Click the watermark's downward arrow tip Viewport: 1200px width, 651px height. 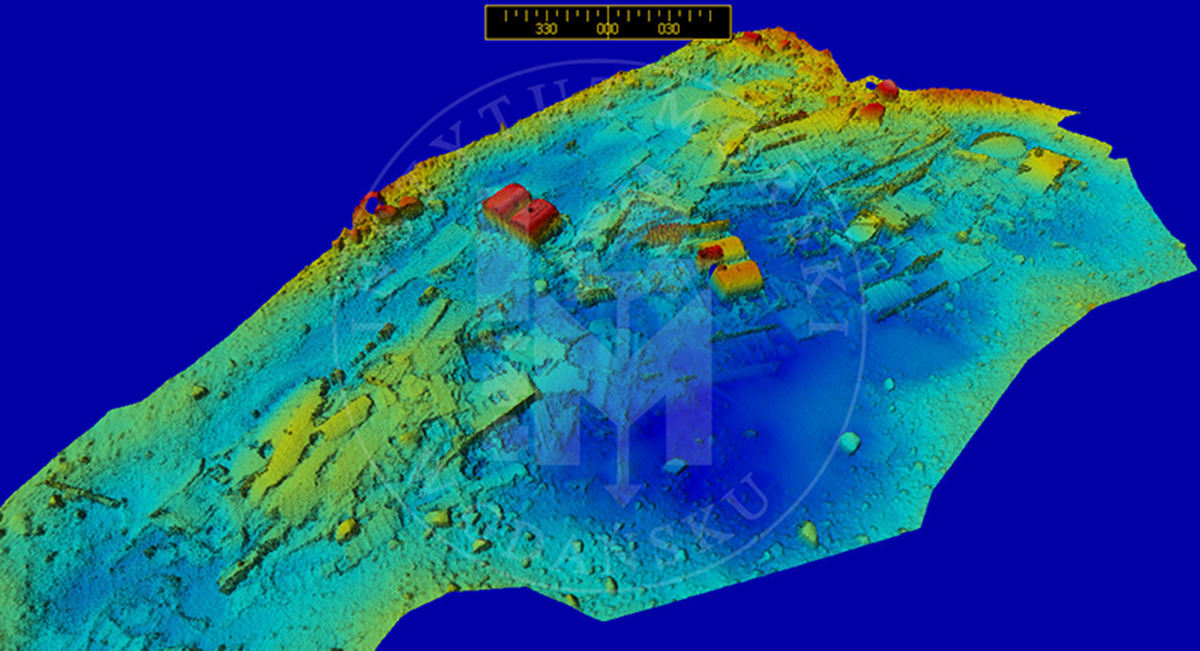pyautogui.click(x=626, y=497)
